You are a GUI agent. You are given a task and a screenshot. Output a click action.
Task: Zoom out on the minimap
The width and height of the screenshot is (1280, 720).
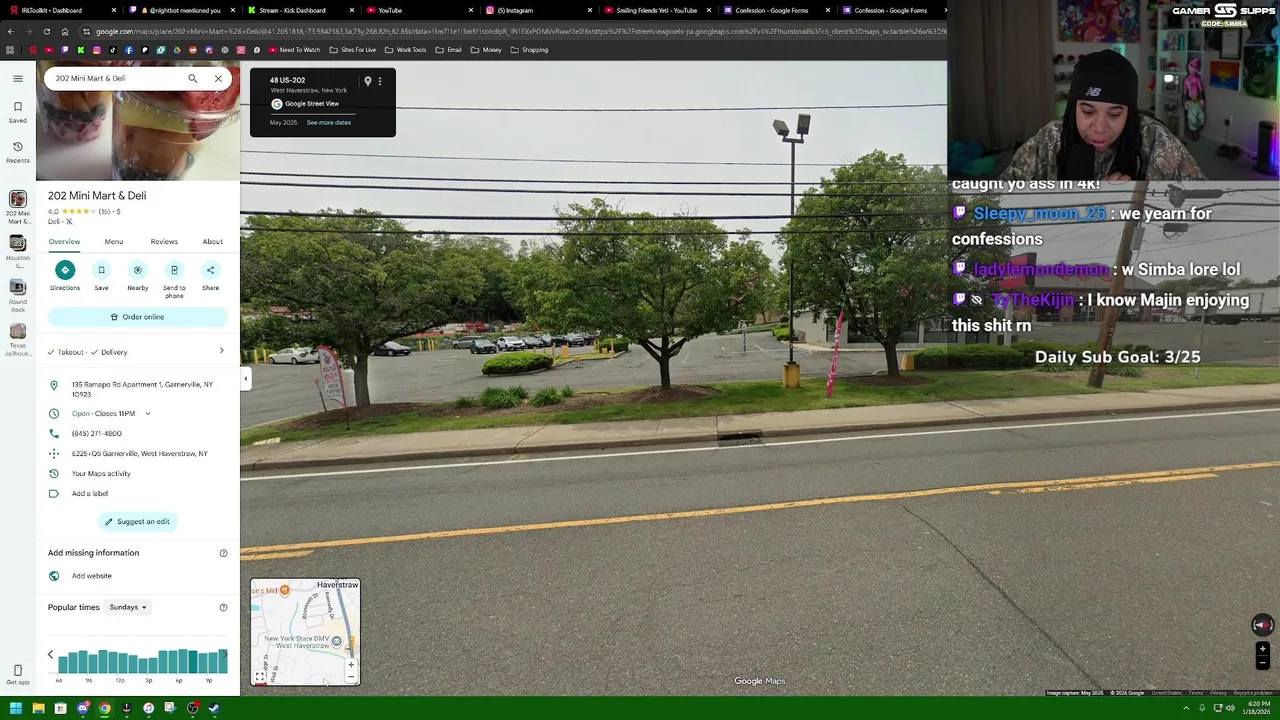pos(351,677)
